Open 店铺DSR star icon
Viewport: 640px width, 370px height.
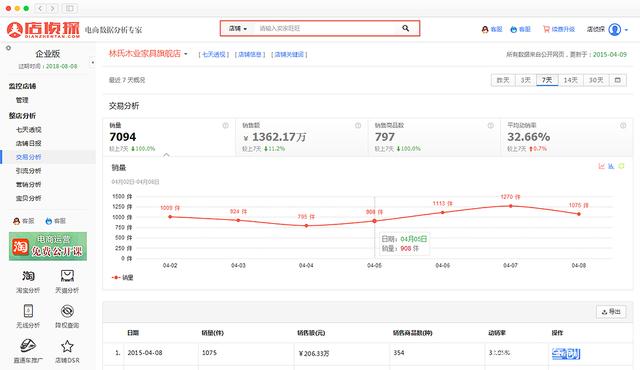point(67,346)
